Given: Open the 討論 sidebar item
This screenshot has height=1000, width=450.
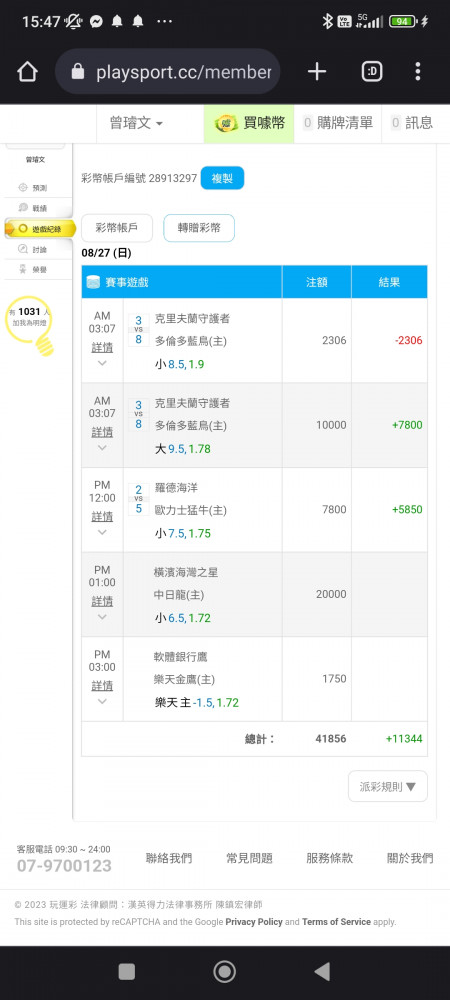Looking at the screenshot, I should point(33,249).
